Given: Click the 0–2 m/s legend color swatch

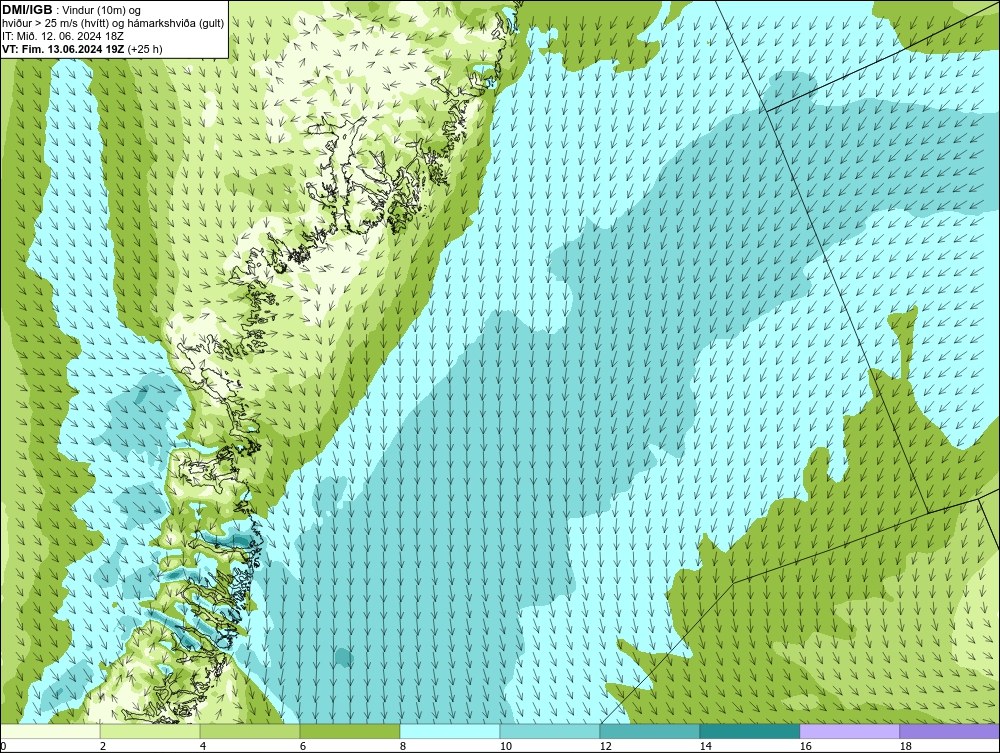Looking at the screenshot, I should click(50, 731).
